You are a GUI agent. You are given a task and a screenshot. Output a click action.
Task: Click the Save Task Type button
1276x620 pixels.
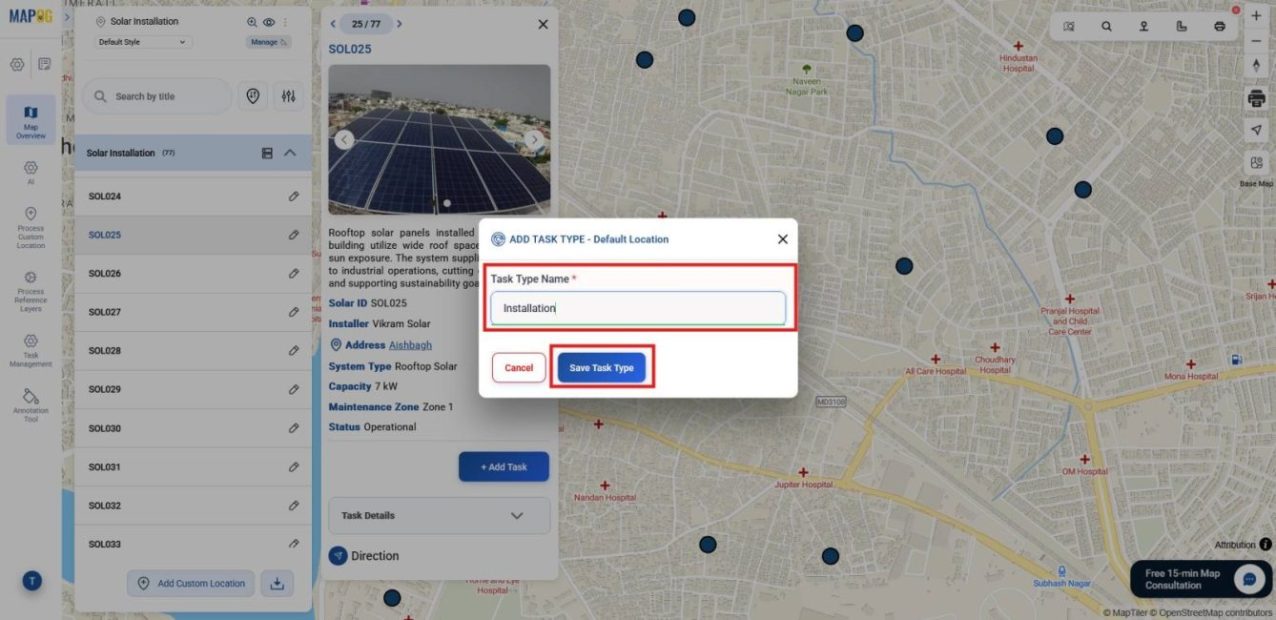coord(601,368)
